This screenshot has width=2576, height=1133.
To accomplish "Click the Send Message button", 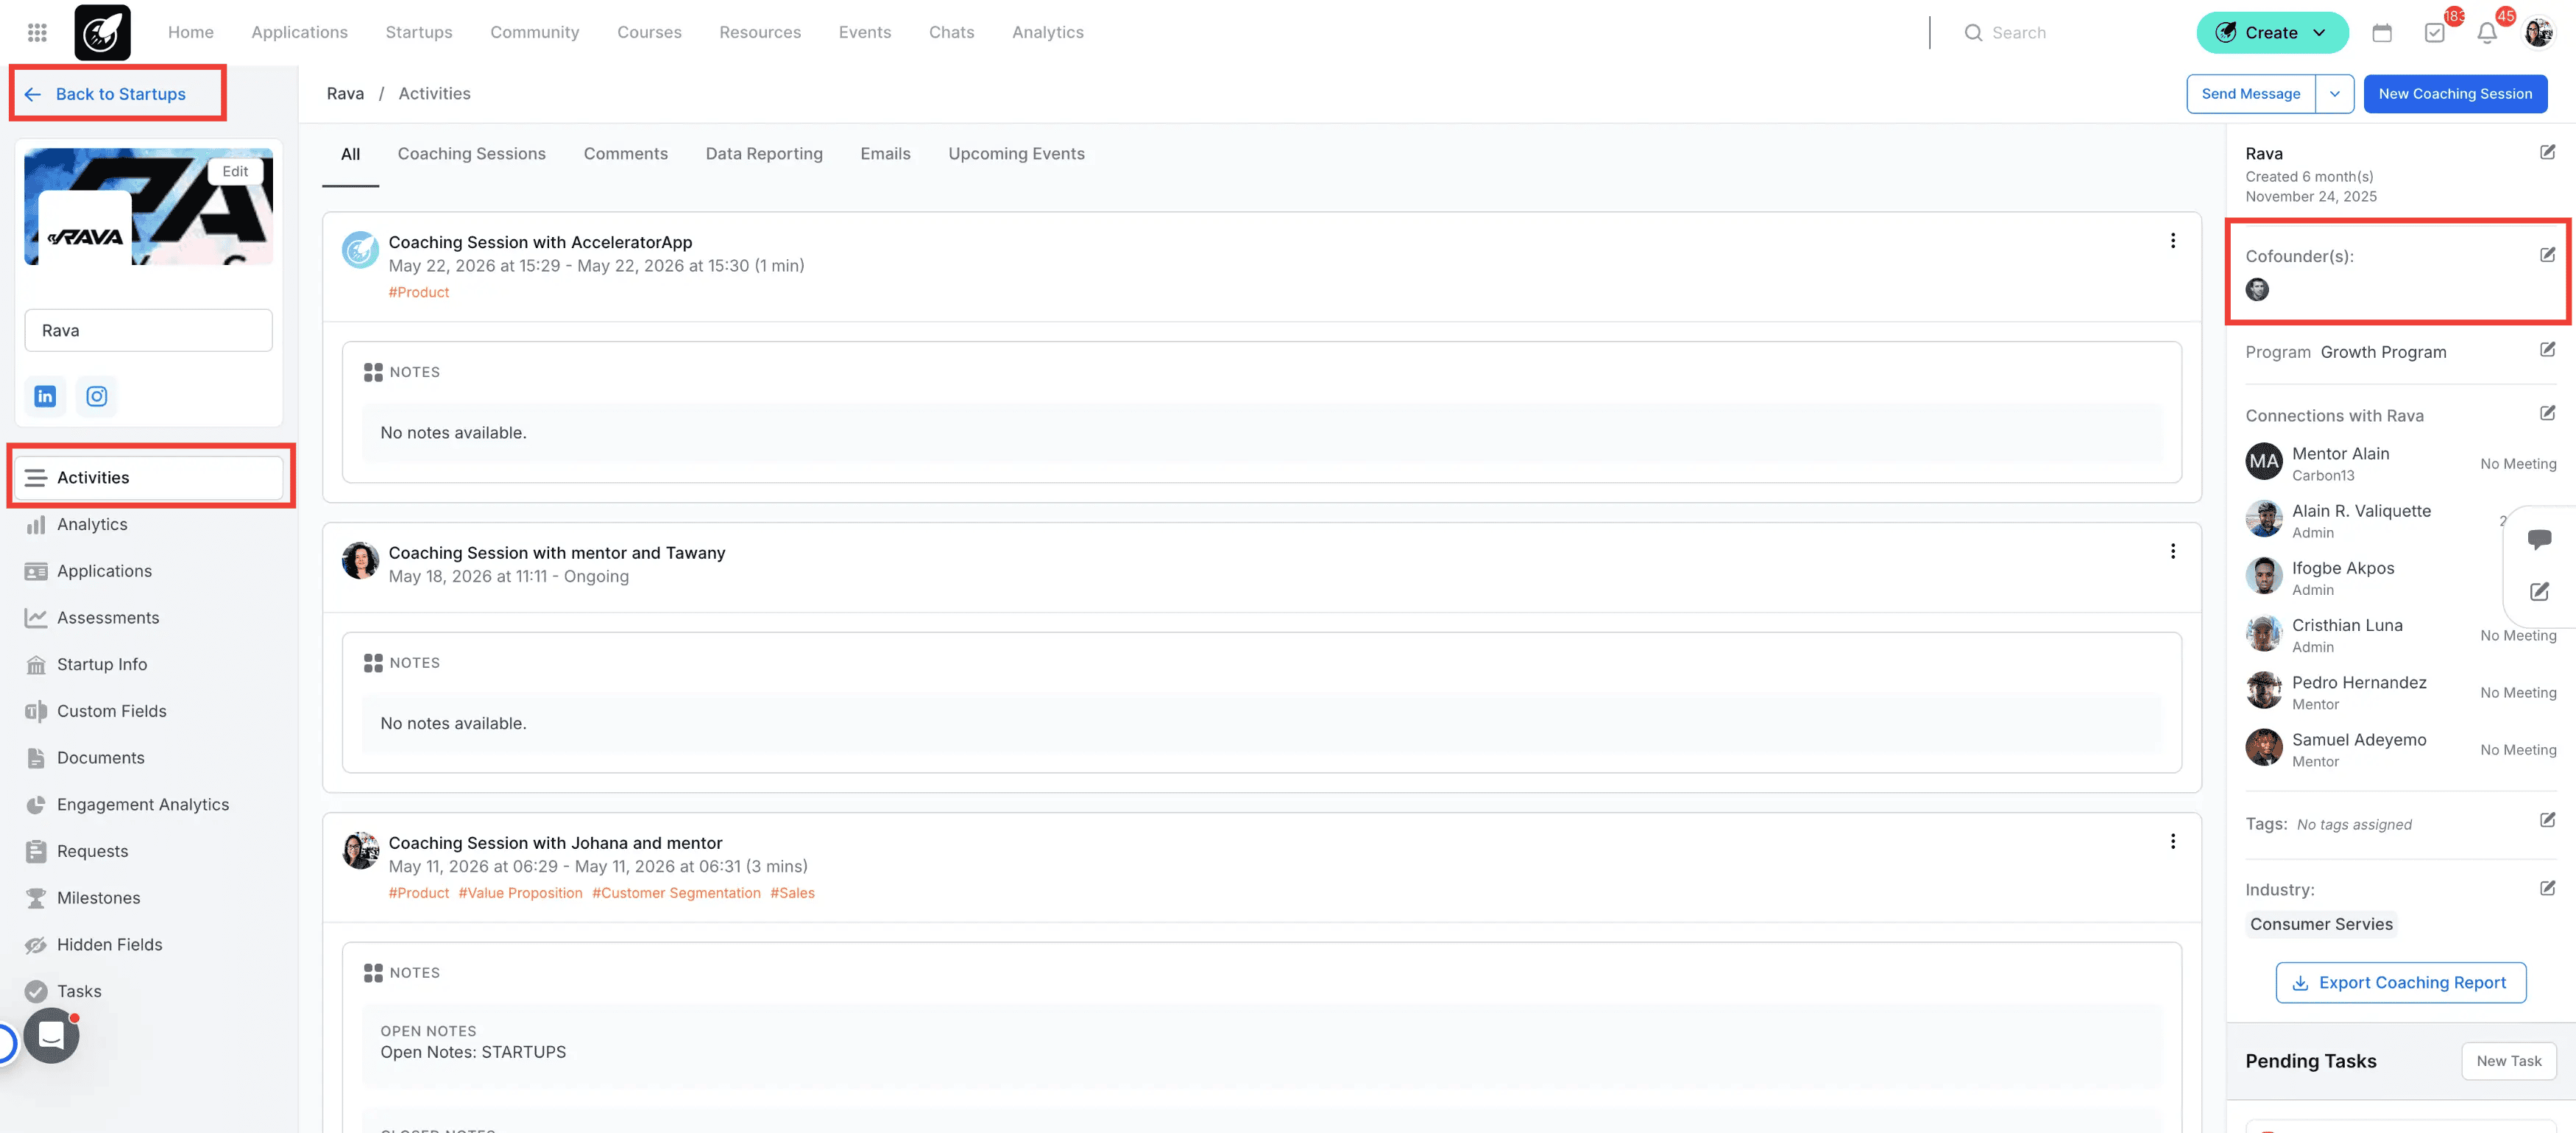I will [2250, 94].
